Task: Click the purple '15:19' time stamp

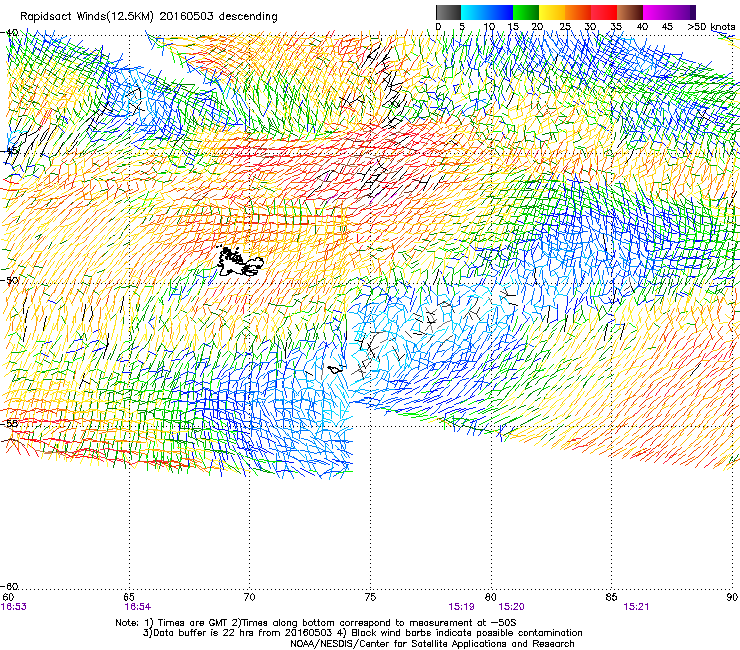Action: 461,607
